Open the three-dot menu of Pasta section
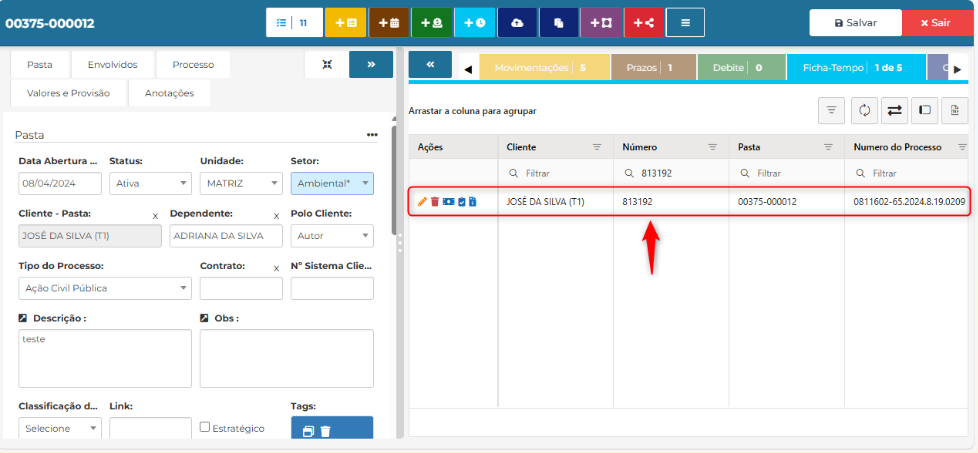The image size is (978, 453). click(372, 135)
